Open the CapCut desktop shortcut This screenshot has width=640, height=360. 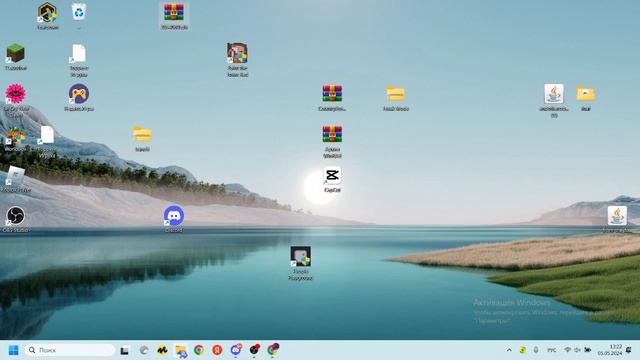(x=332, y=176)
